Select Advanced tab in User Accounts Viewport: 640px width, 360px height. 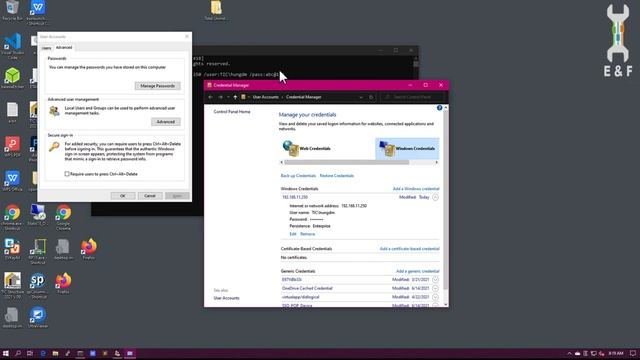click(64, 47)
